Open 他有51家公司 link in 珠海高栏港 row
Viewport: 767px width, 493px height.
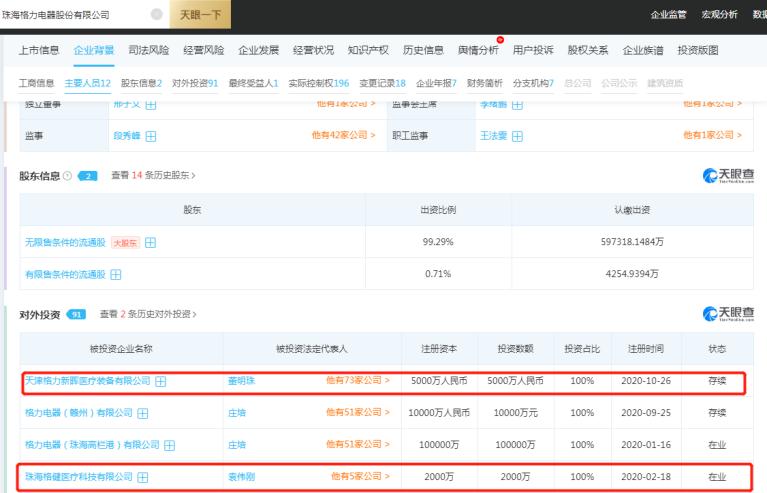pyautogui.click(x=358, y=444)
